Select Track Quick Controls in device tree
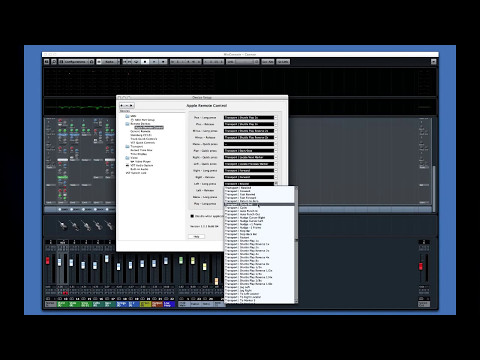Image resolution: width=480 pixels, height=360 pixels. click(144, 139)
